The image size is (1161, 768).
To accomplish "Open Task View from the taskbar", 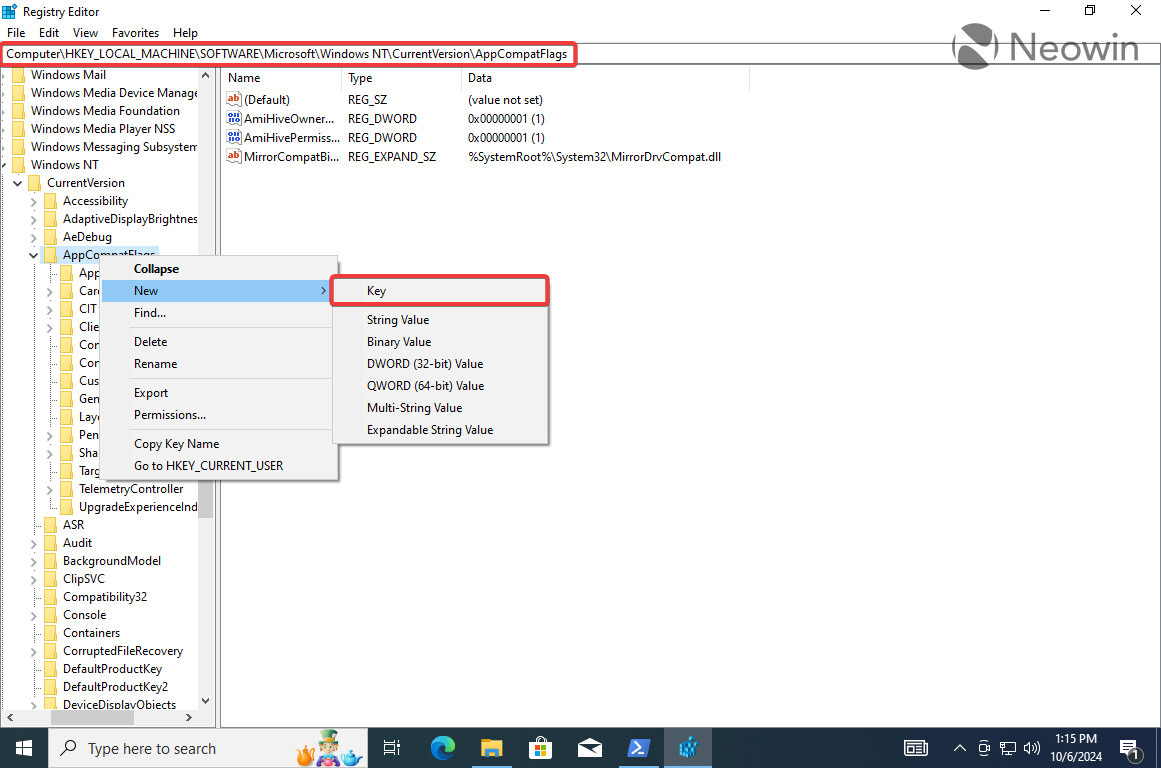I will (x=392, y=748).
